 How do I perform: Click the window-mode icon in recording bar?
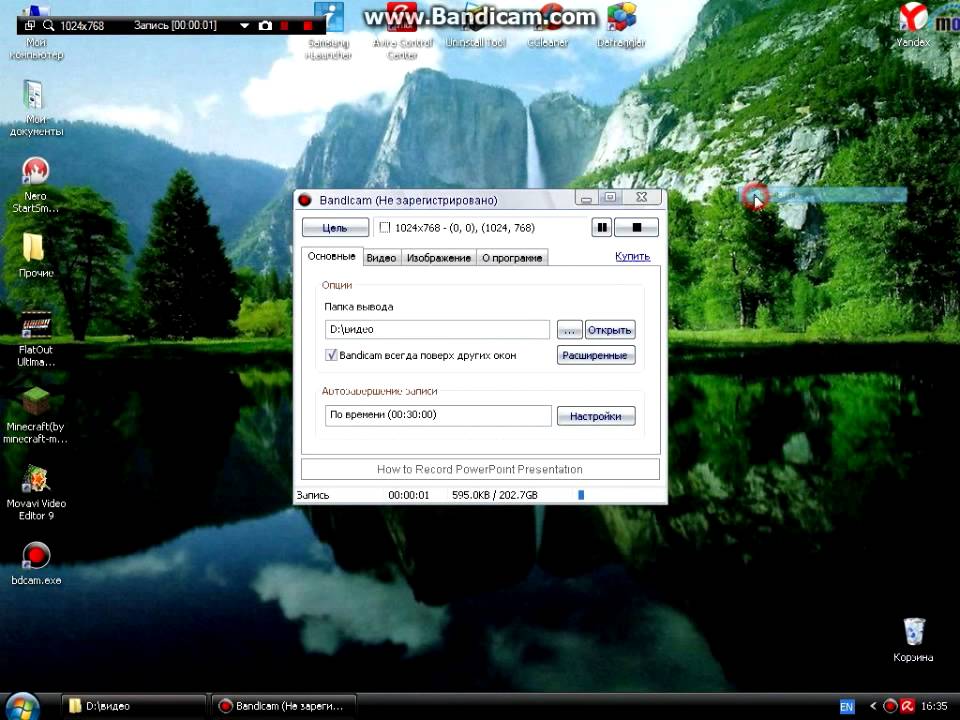click(29, 26)
